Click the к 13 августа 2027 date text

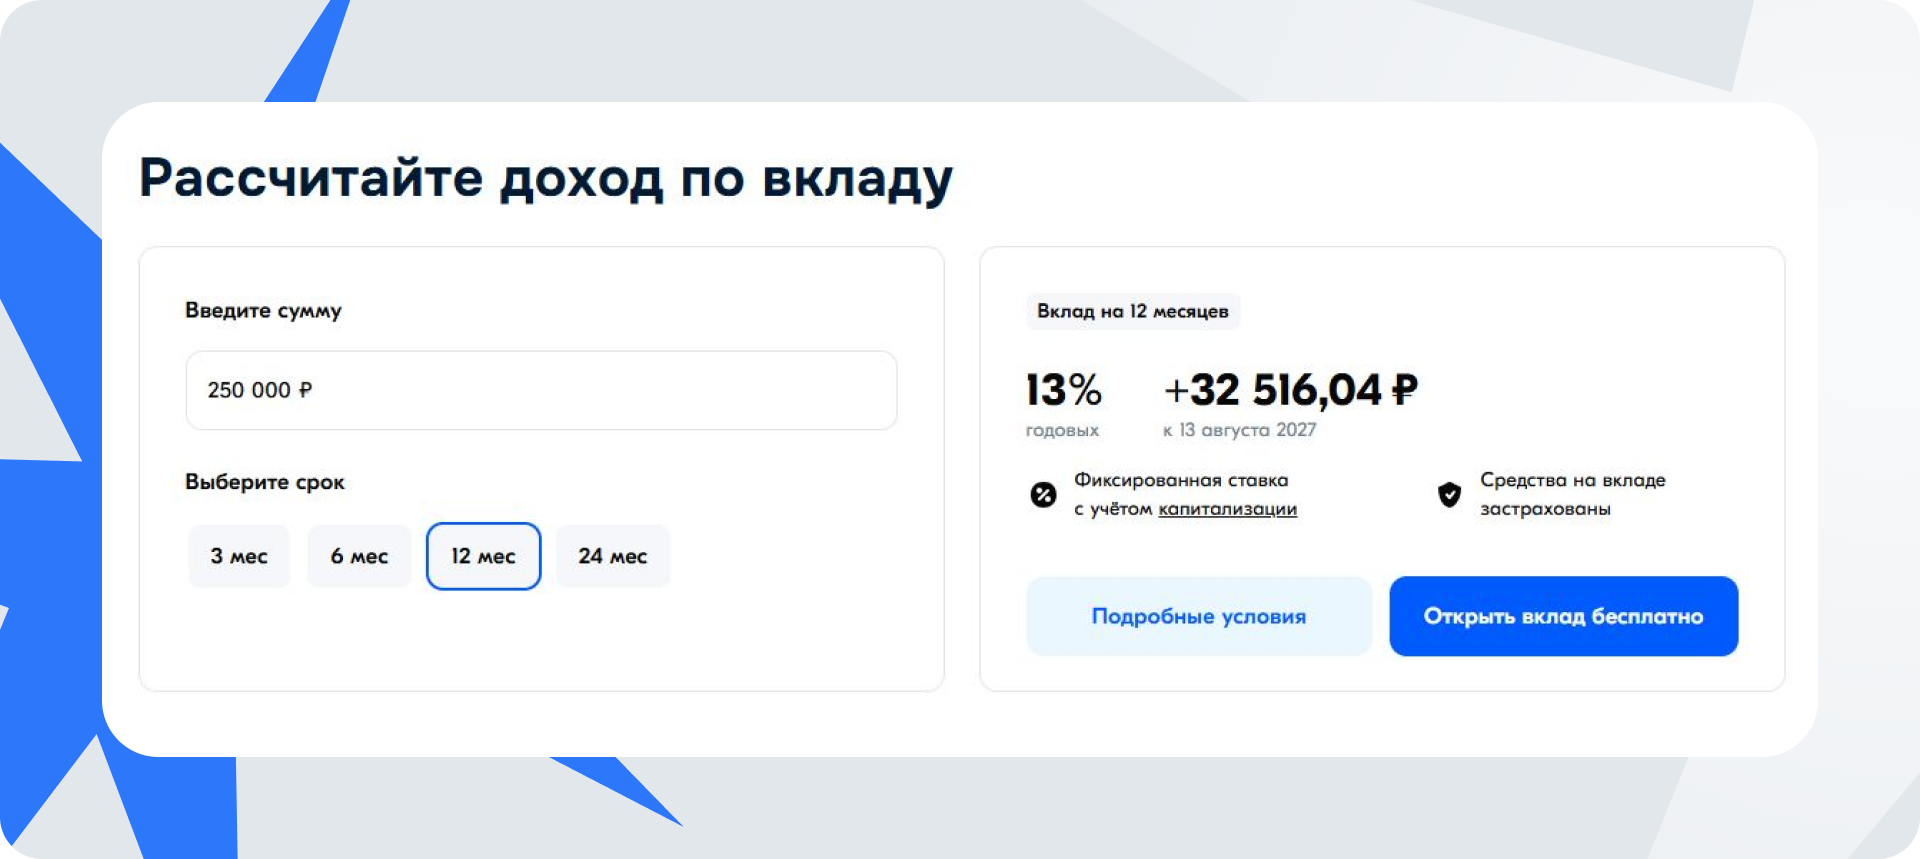[x=1239, y=430]
